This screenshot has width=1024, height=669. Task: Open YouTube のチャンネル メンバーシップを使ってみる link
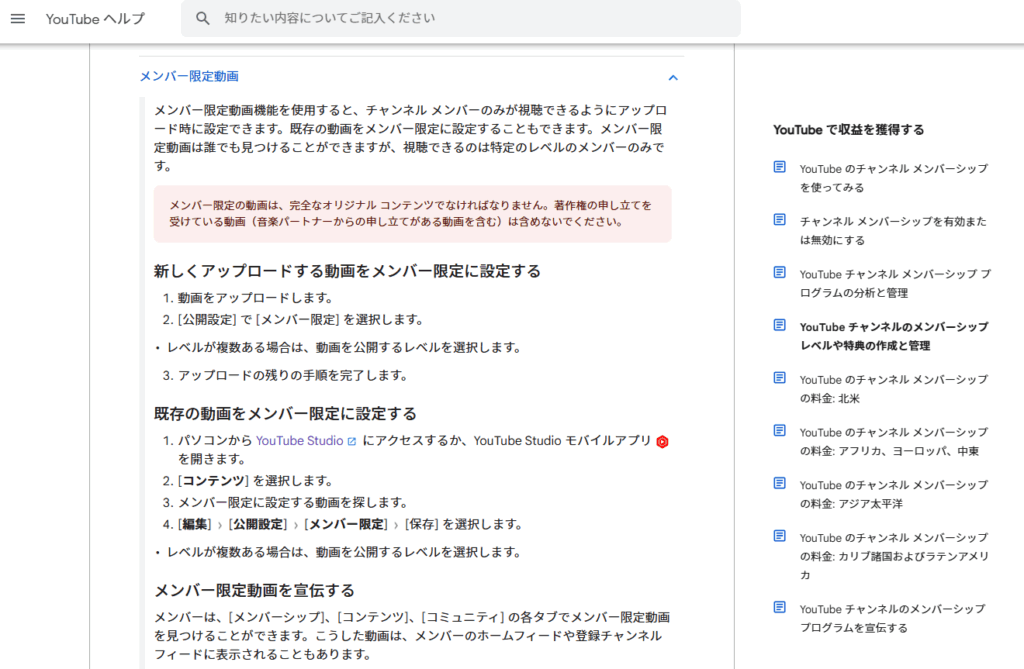click(893, 178)
